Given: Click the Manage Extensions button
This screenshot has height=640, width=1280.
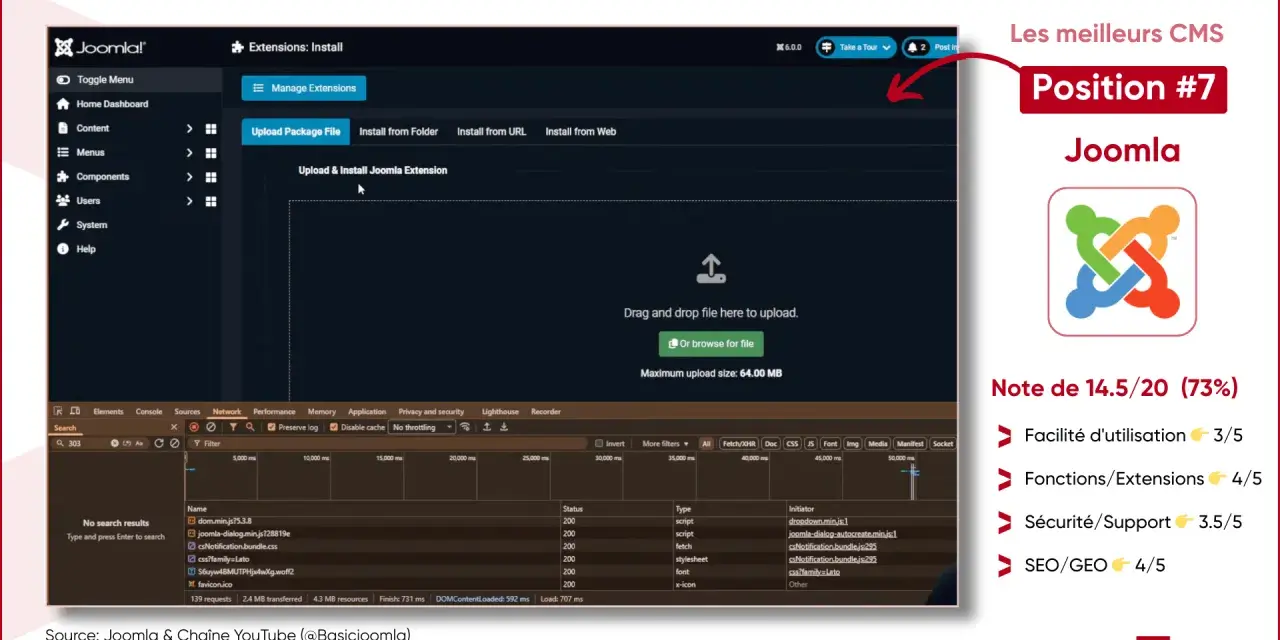Looking at the screenshot, I should coord(304,88).
